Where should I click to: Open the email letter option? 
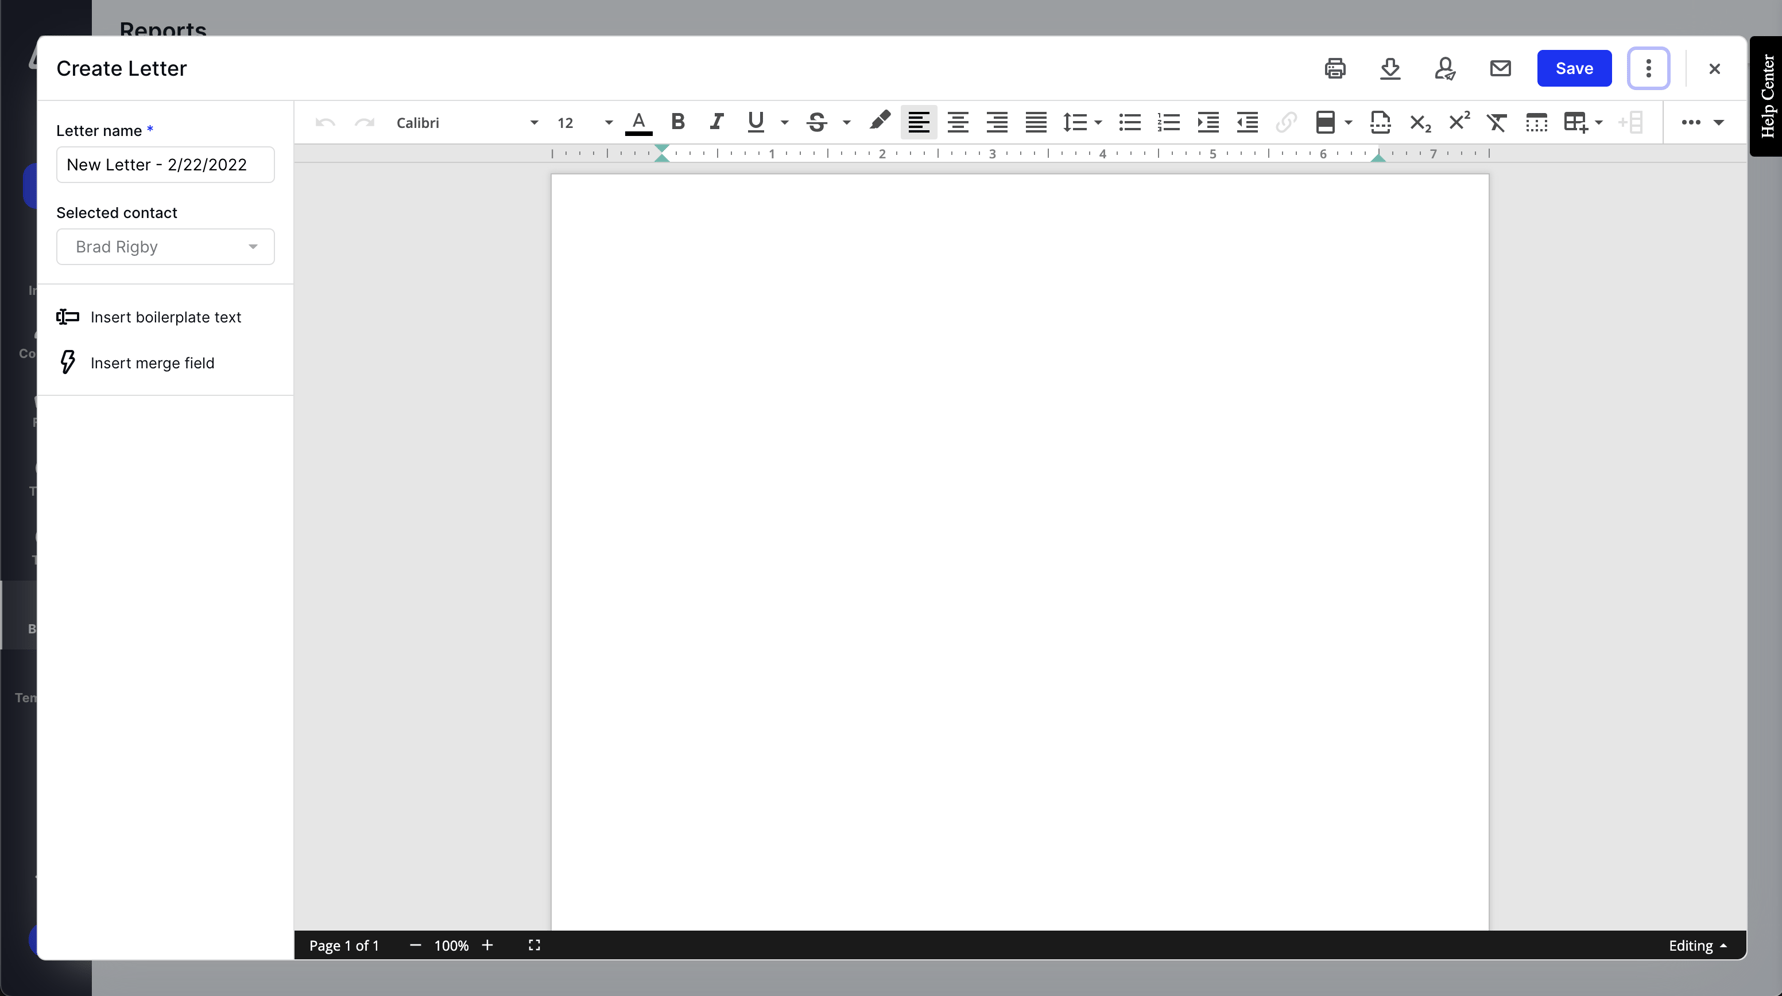pos(1500,68)
